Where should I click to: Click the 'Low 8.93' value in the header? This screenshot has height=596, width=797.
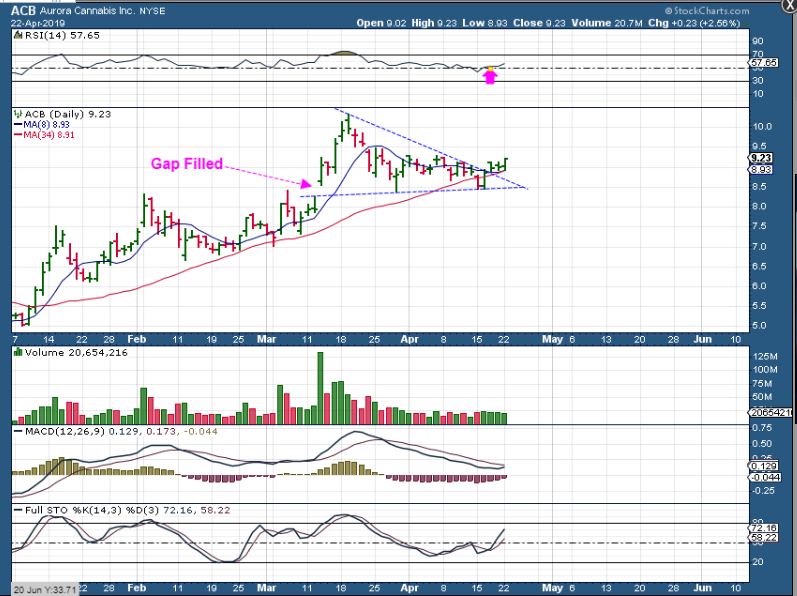pyautogui.click(x=484, y=23)
